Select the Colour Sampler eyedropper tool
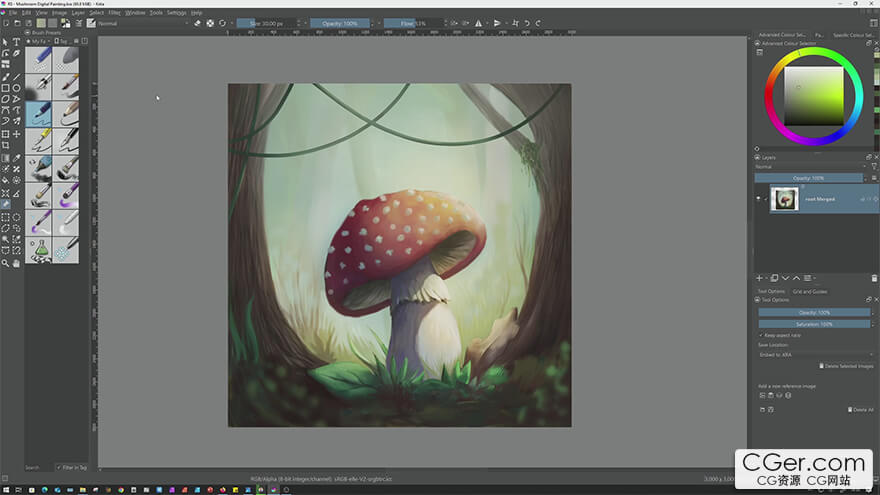880x495 pixels. [x=16, y=158]
